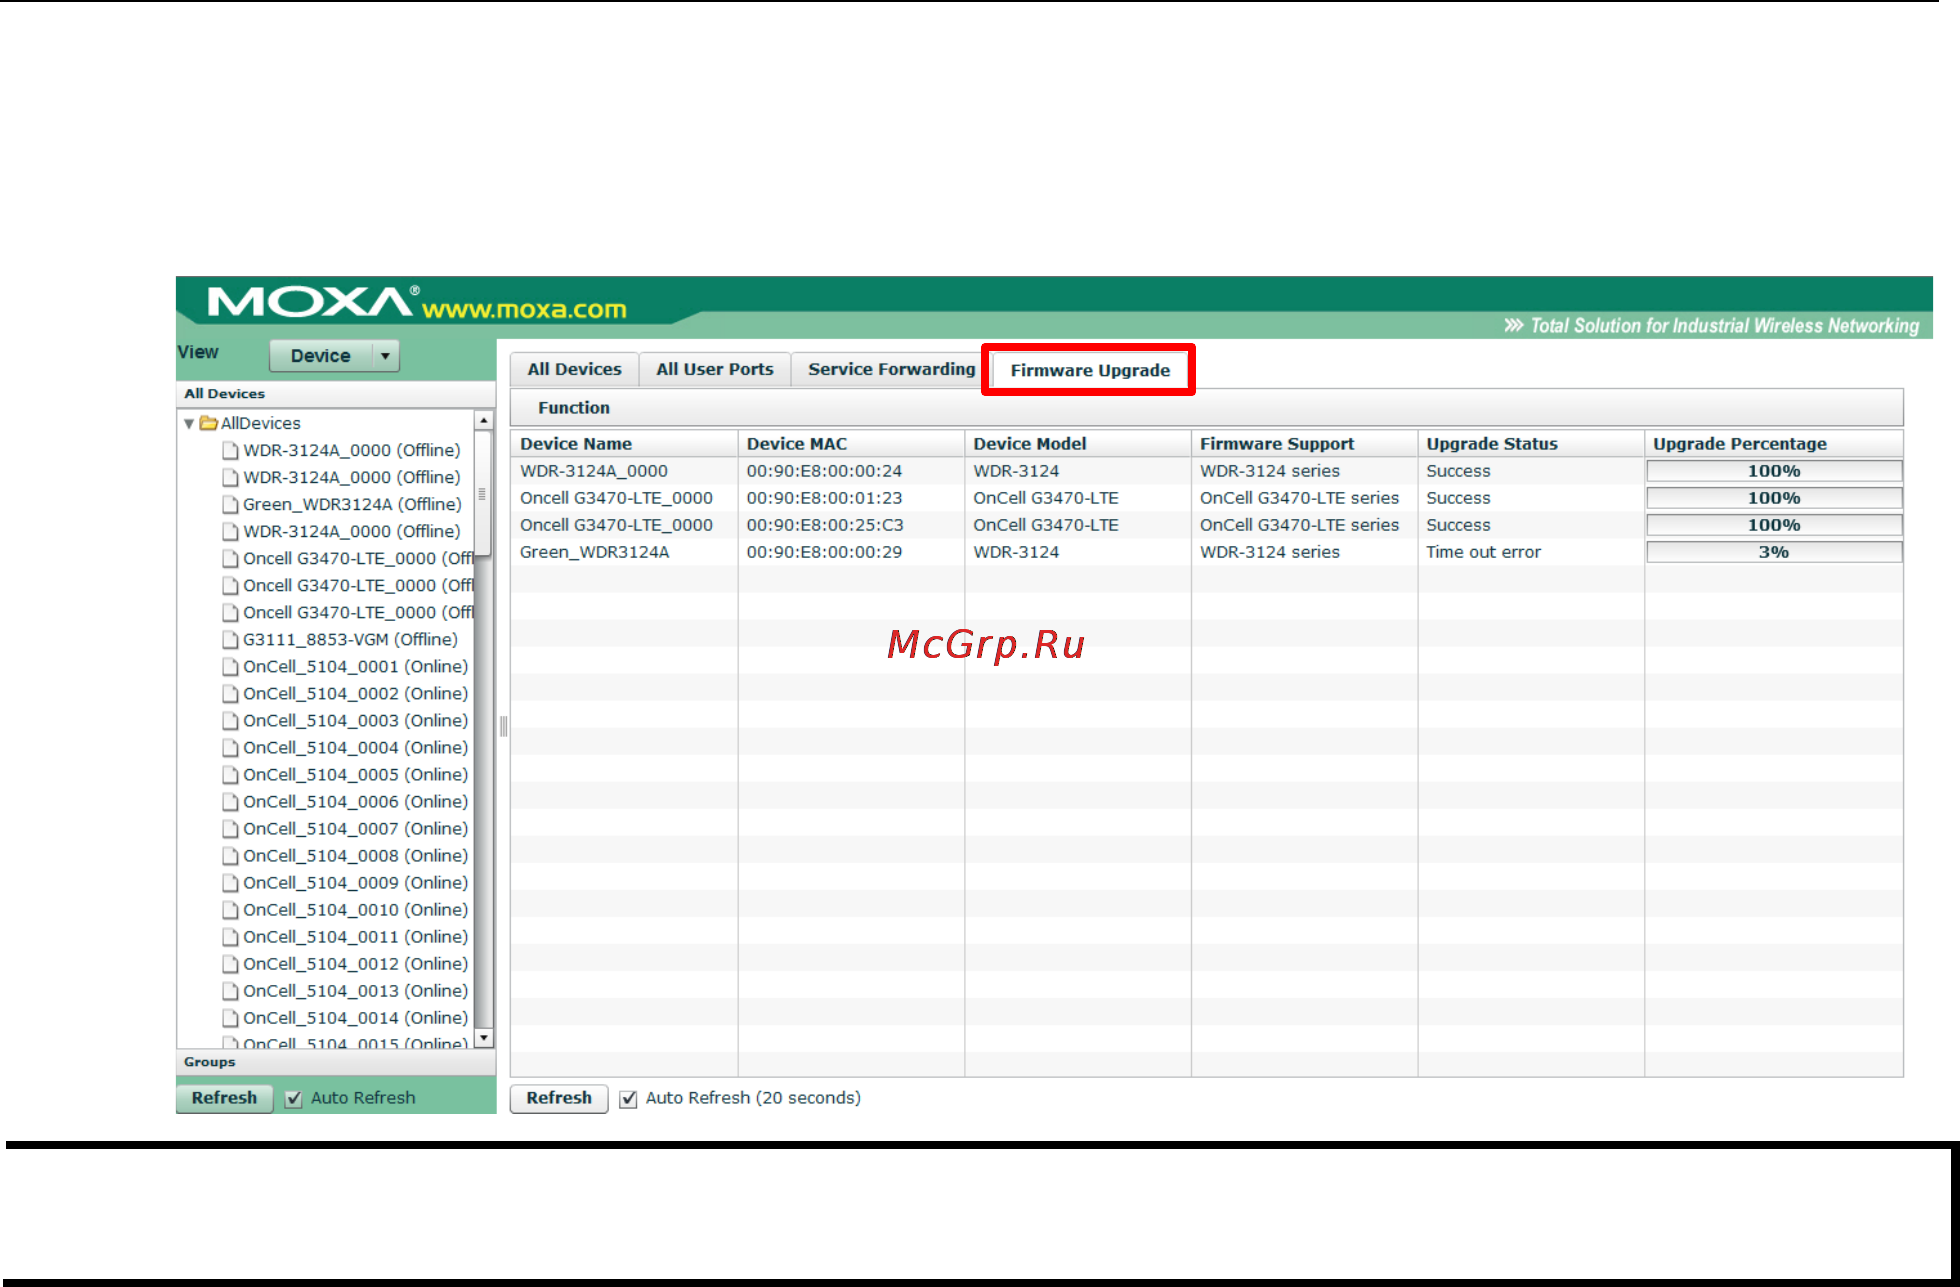Image resolution: width=1960 pixels, height=1287 pixels.
Task: Select the WDR-3124A_0000 table row name
Action: pos(594,471)
